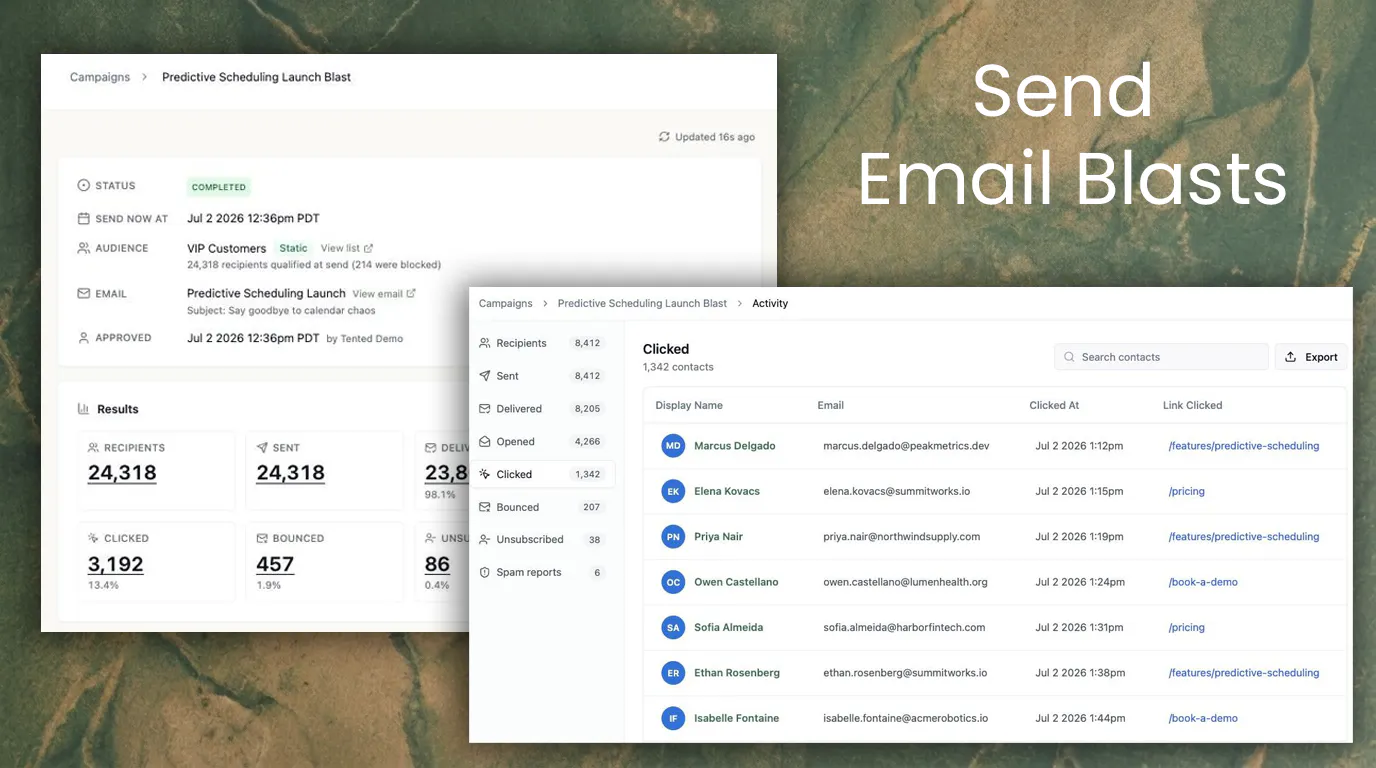
Task: Click the paper plane icon on the Sent results card
Action: click(262, 448)
